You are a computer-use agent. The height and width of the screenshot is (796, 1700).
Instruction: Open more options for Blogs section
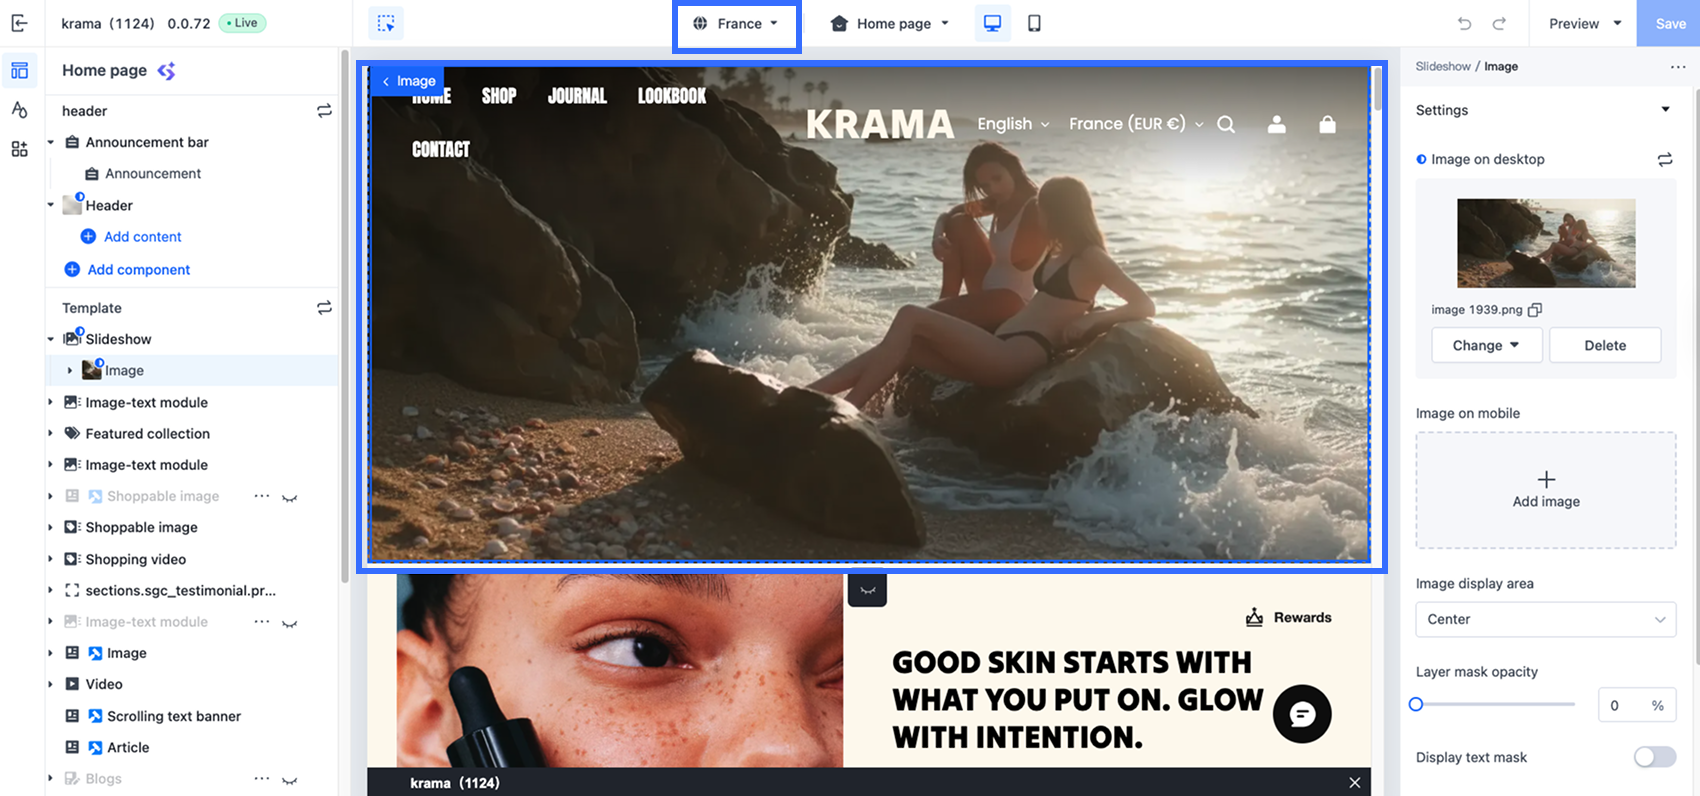(262, 779)
